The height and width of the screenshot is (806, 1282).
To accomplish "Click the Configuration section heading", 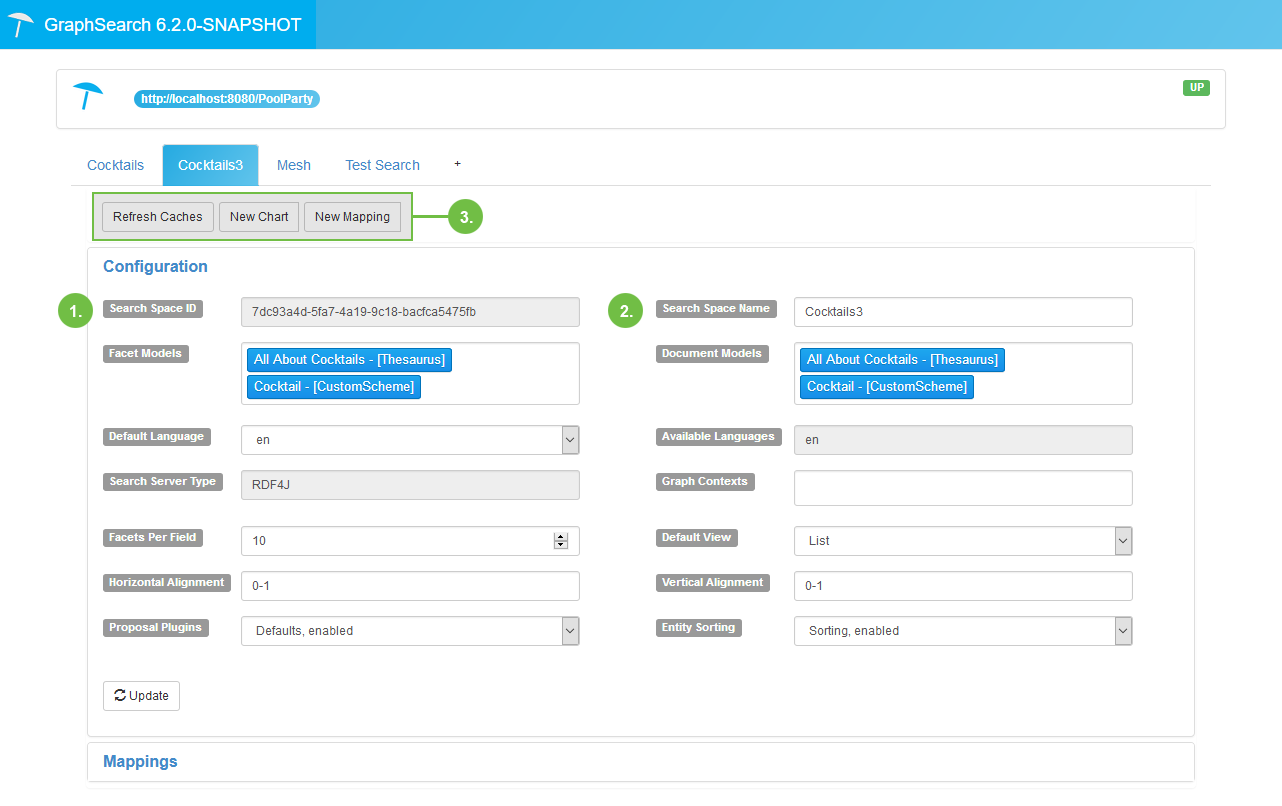I will 155,267.
